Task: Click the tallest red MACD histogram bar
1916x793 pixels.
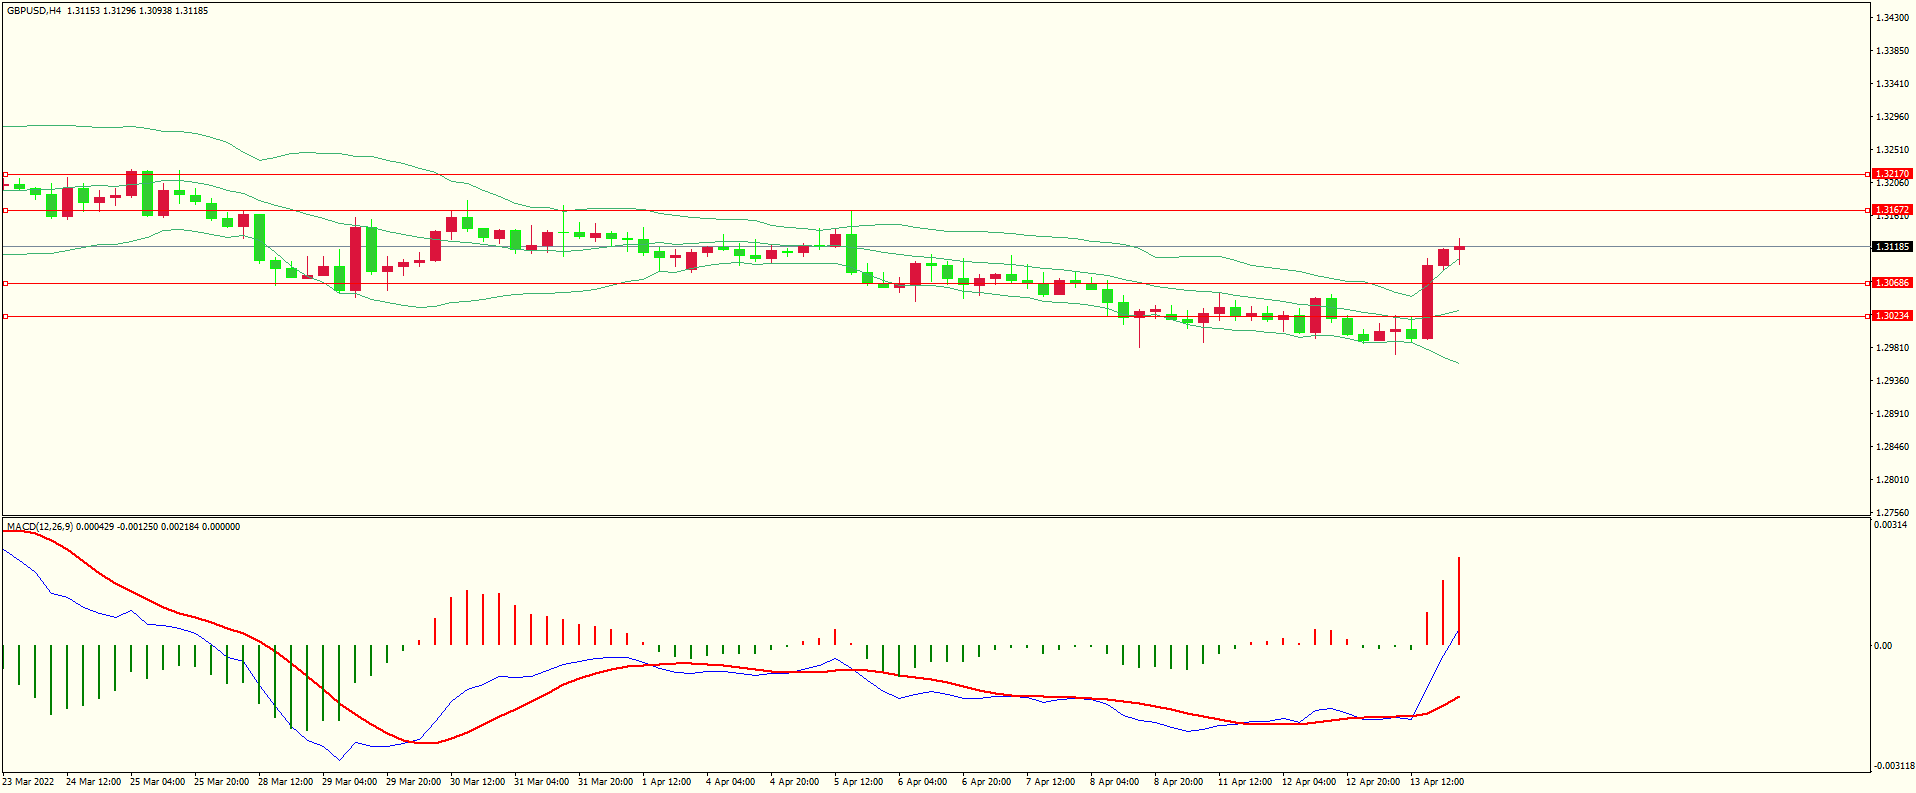Action: pyautogui.click(x=1459, y=601)
